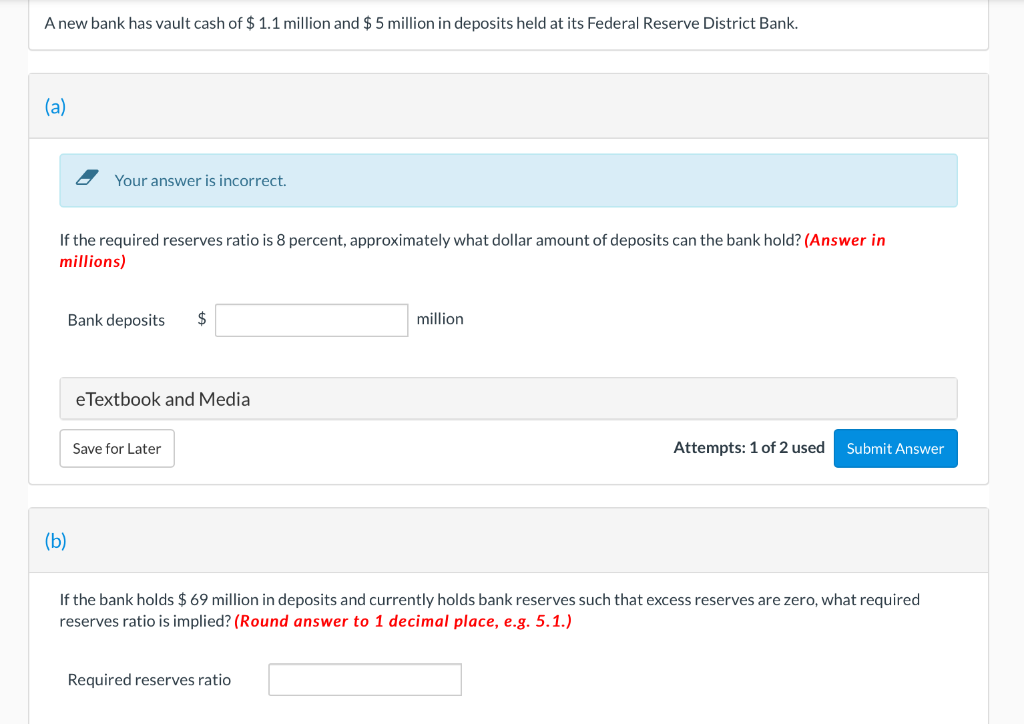1024x724 pixels.
Task: Select the Required reserves ratio input field
Action: [x=364, y=679]
